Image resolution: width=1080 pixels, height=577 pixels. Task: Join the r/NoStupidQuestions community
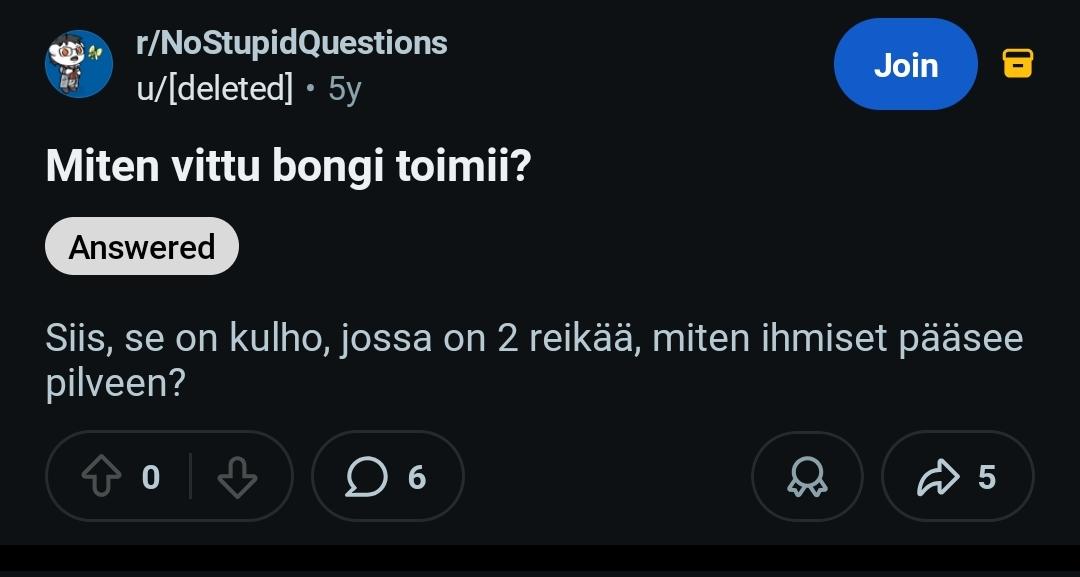pyautogui.click(x=905, y=65)
